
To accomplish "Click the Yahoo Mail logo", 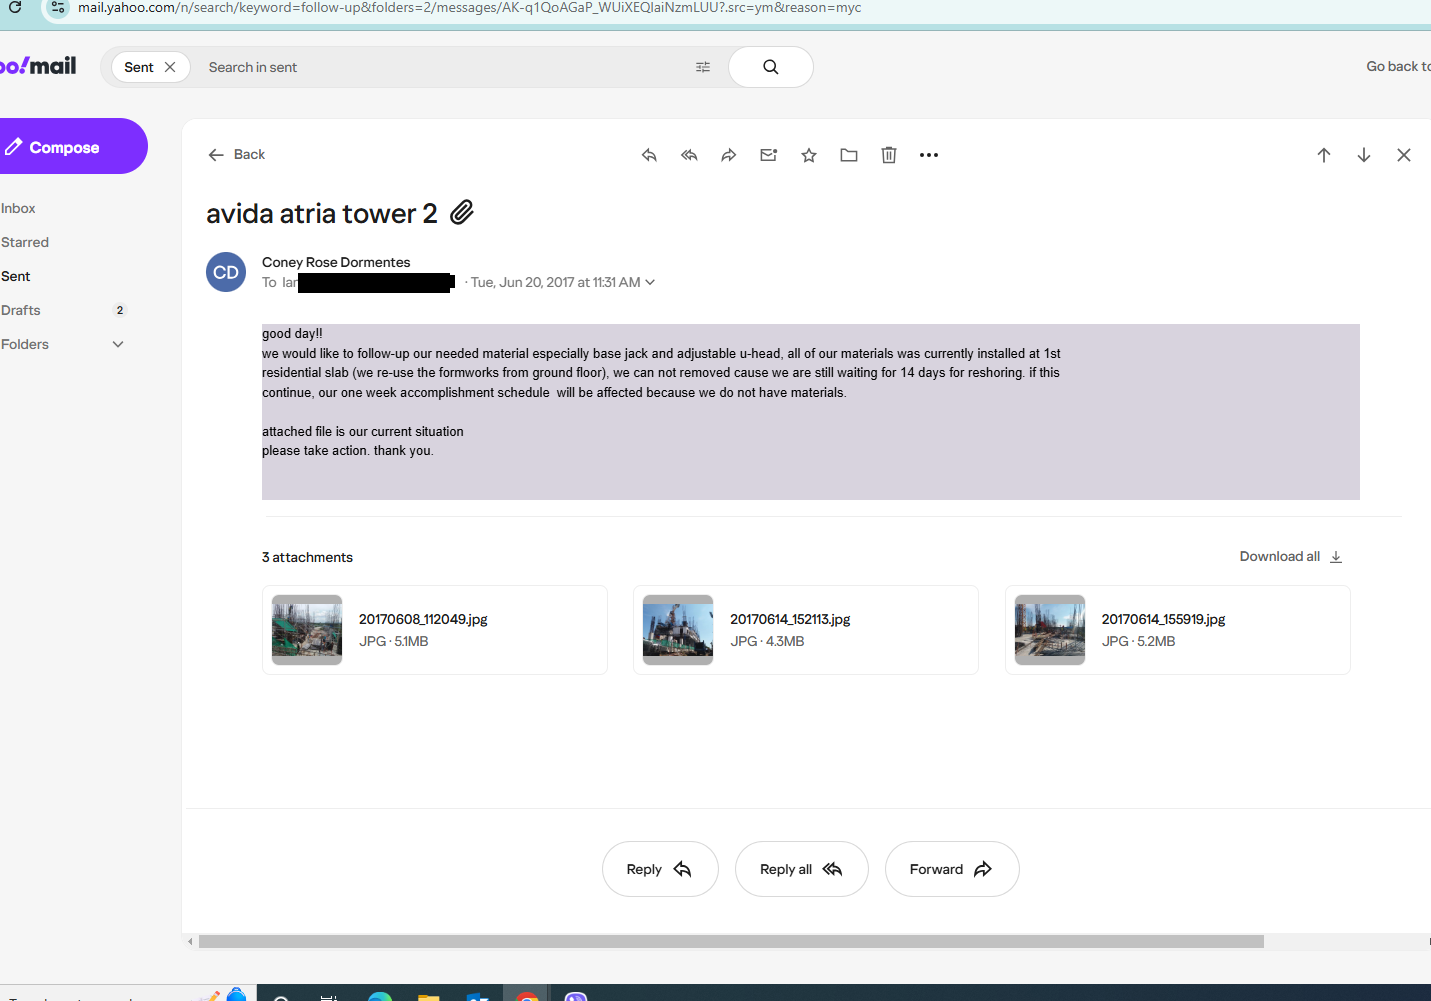I will point(38,66).
